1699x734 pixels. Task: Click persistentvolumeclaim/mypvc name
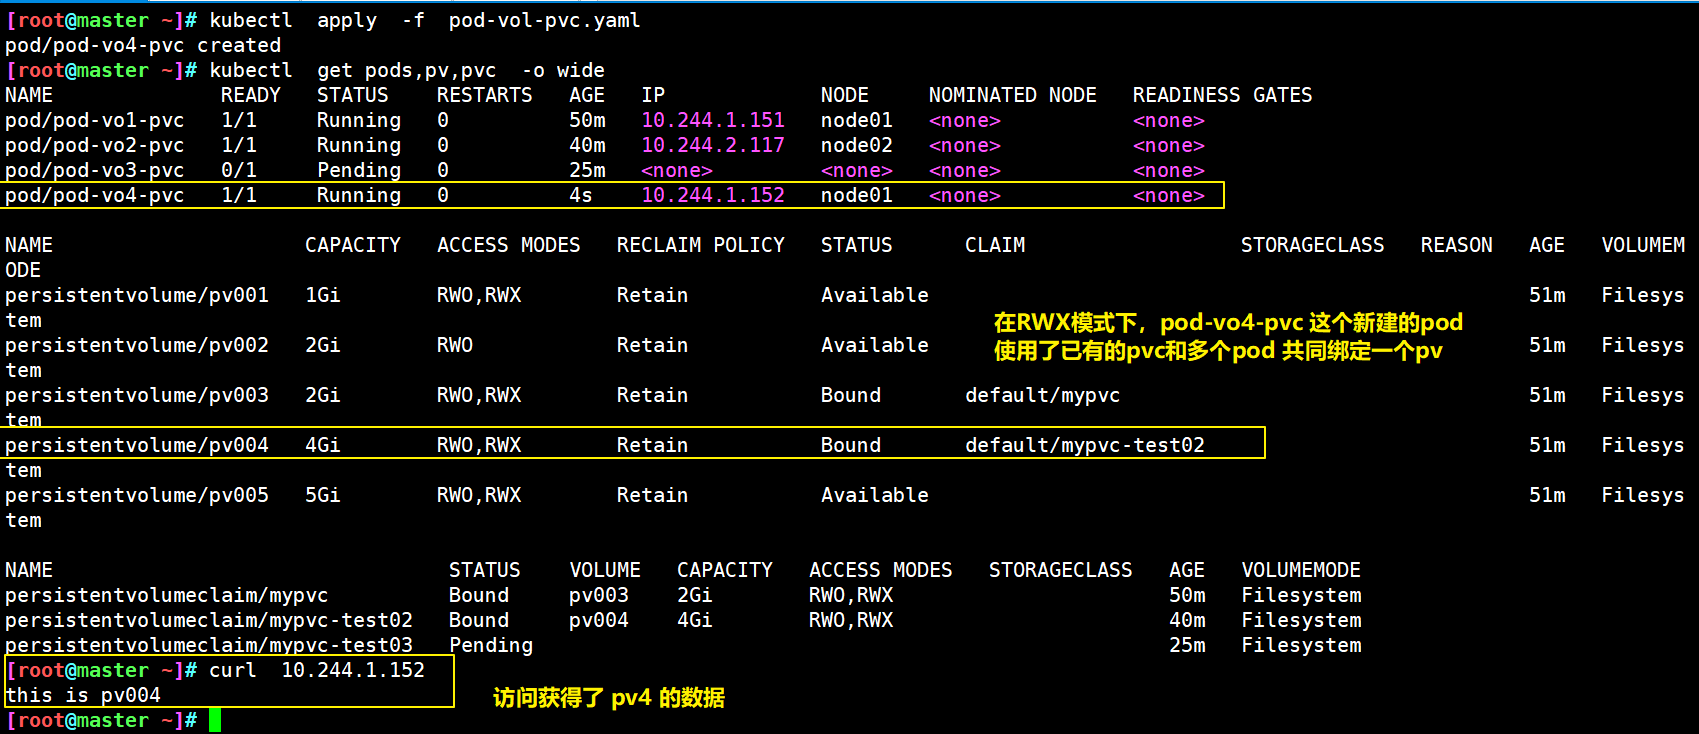click(x=167, y=595)
